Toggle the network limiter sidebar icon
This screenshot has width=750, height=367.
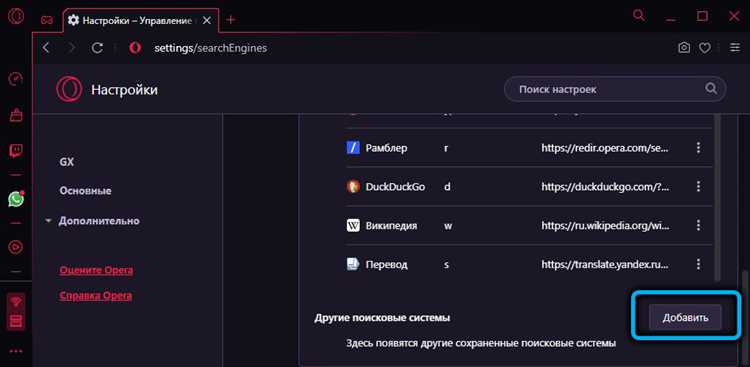(16, 302)
